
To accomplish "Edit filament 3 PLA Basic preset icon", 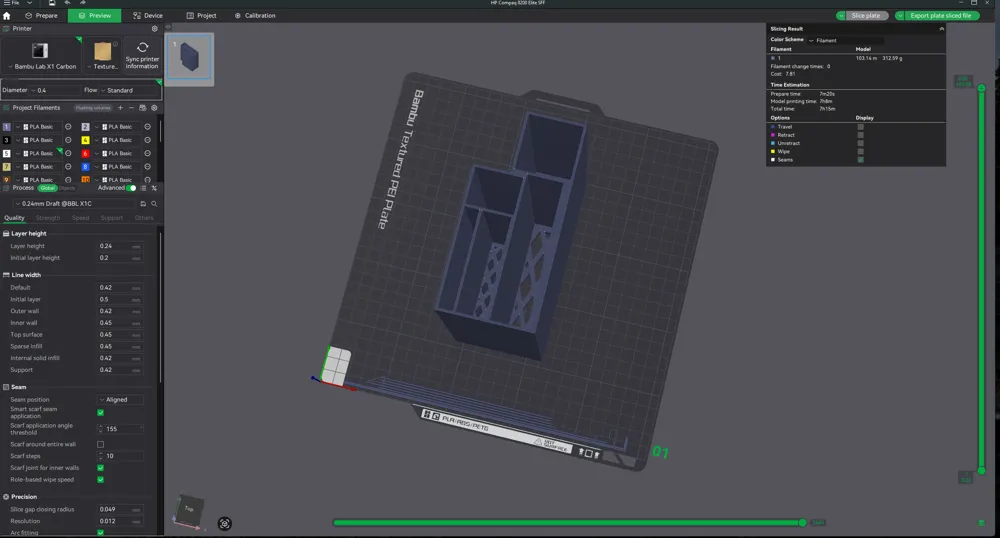I will [68, 140].
